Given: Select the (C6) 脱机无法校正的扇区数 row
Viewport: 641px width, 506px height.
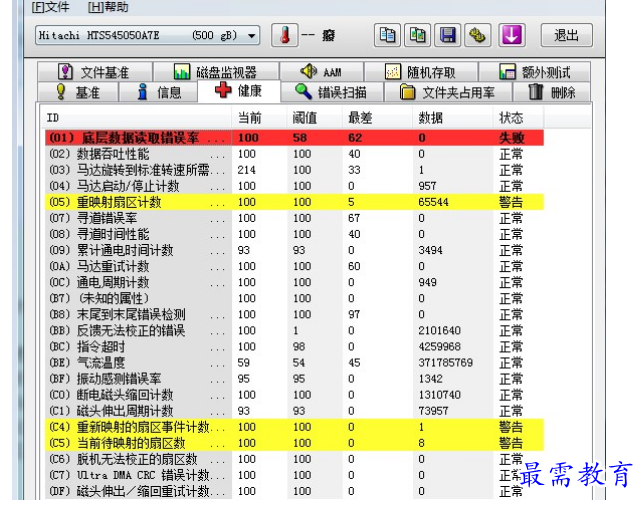Looking at the screenshot, I should coord(294,459).
